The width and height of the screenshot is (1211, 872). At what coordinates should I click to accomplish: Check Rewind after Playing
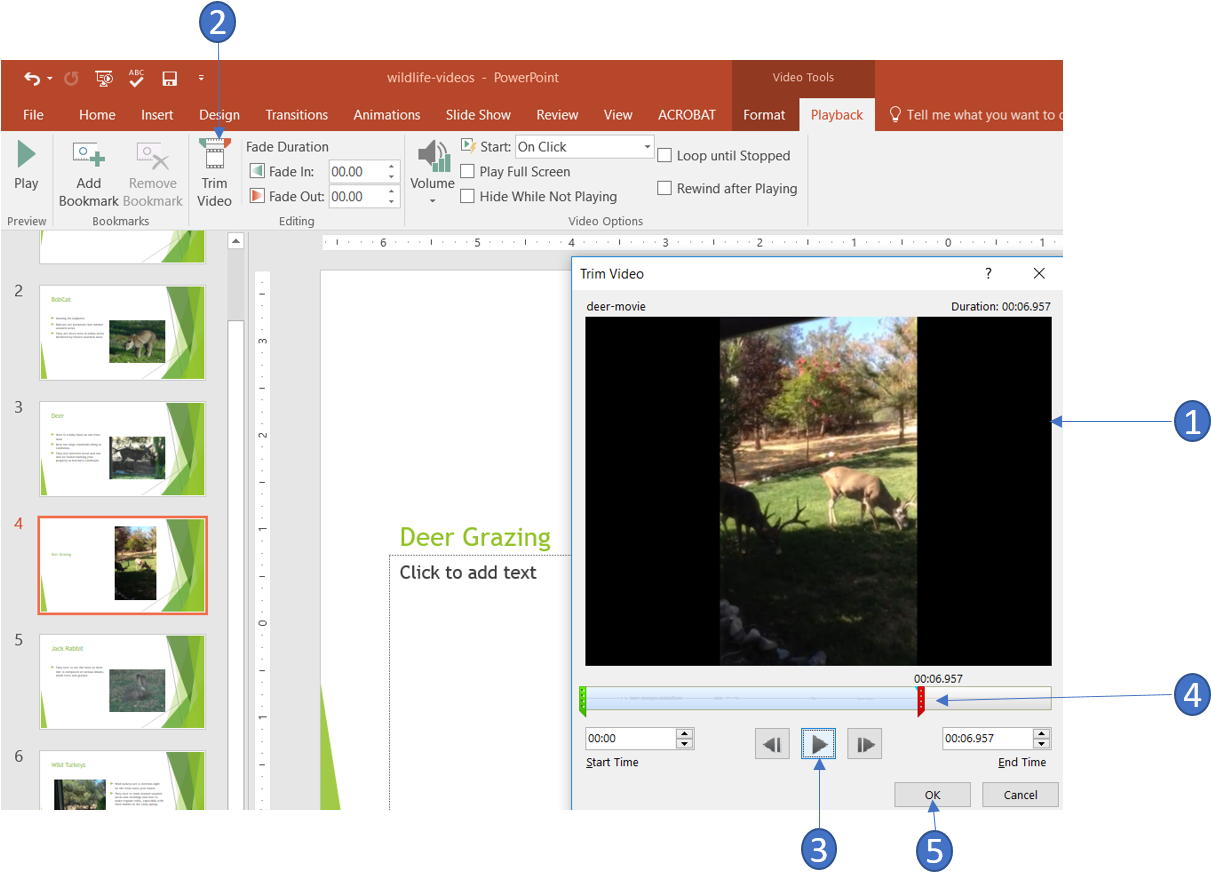pyautogui.click(x=664, y=188)
